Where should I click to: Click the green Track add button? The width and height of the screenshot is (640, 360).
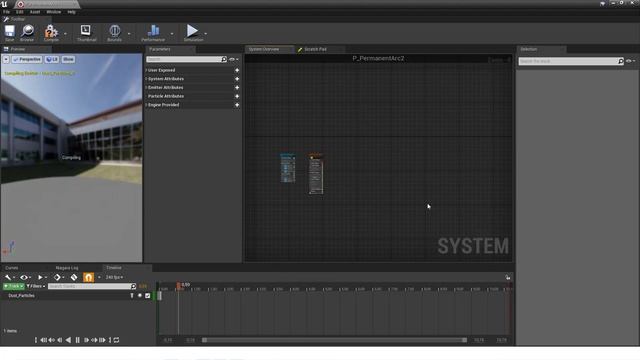click(x=13, y=287)
